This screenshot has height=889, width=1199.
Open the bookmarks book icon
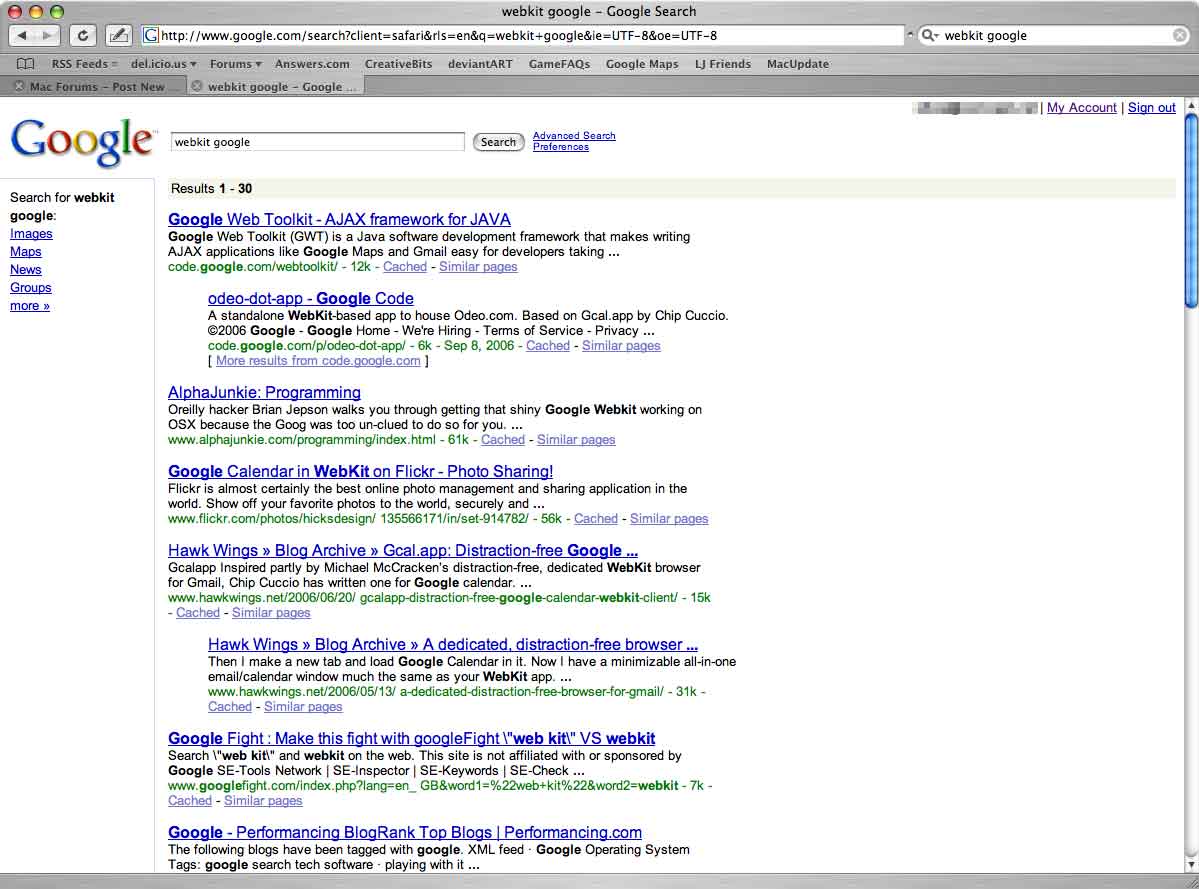click(25, 64)
